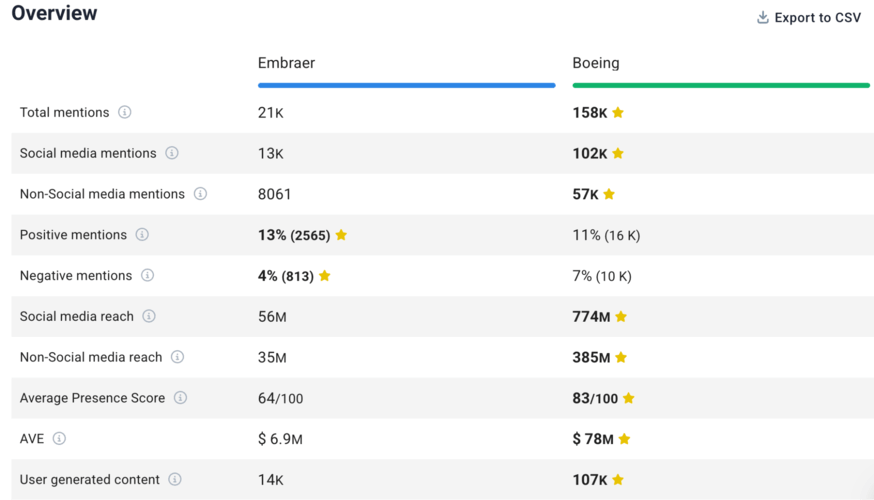Click star icon next to Boeing 158K
Image resolution: width=874 pixels, height=500 pixels.
[618, 112]
